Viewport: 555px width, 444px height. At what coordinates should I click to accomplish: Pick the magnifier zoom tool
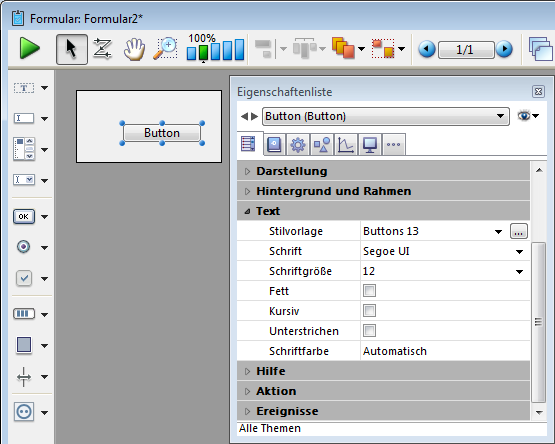tap(166, 49)
